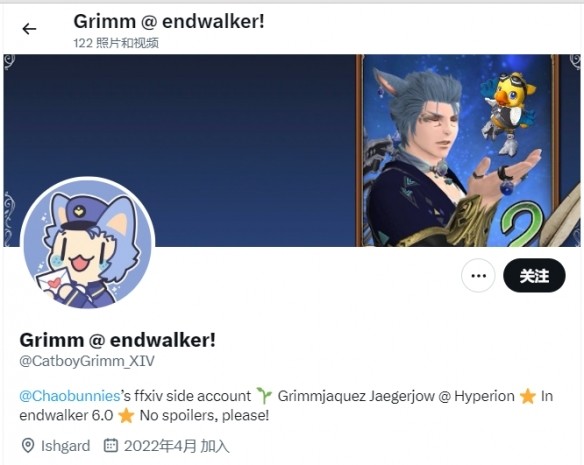Click the top header title Grimm @ endwalker!
Image resolution: width=584 pixels, height=465 pixels.
[x=169, y=21]
